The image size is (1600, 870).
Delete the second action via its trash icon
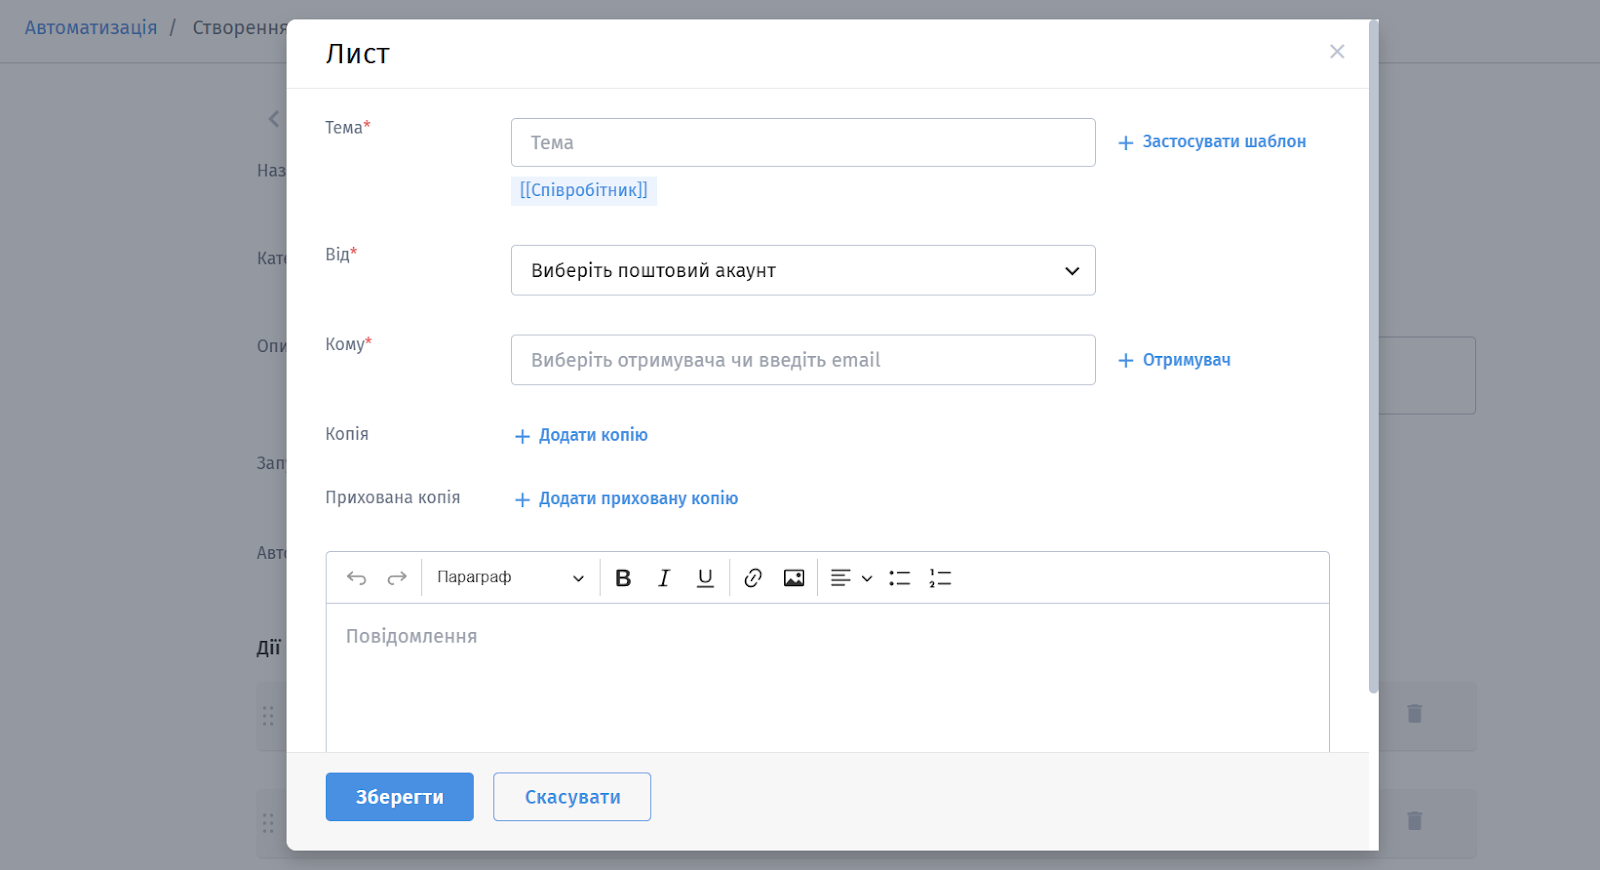tap(1414, 821)
